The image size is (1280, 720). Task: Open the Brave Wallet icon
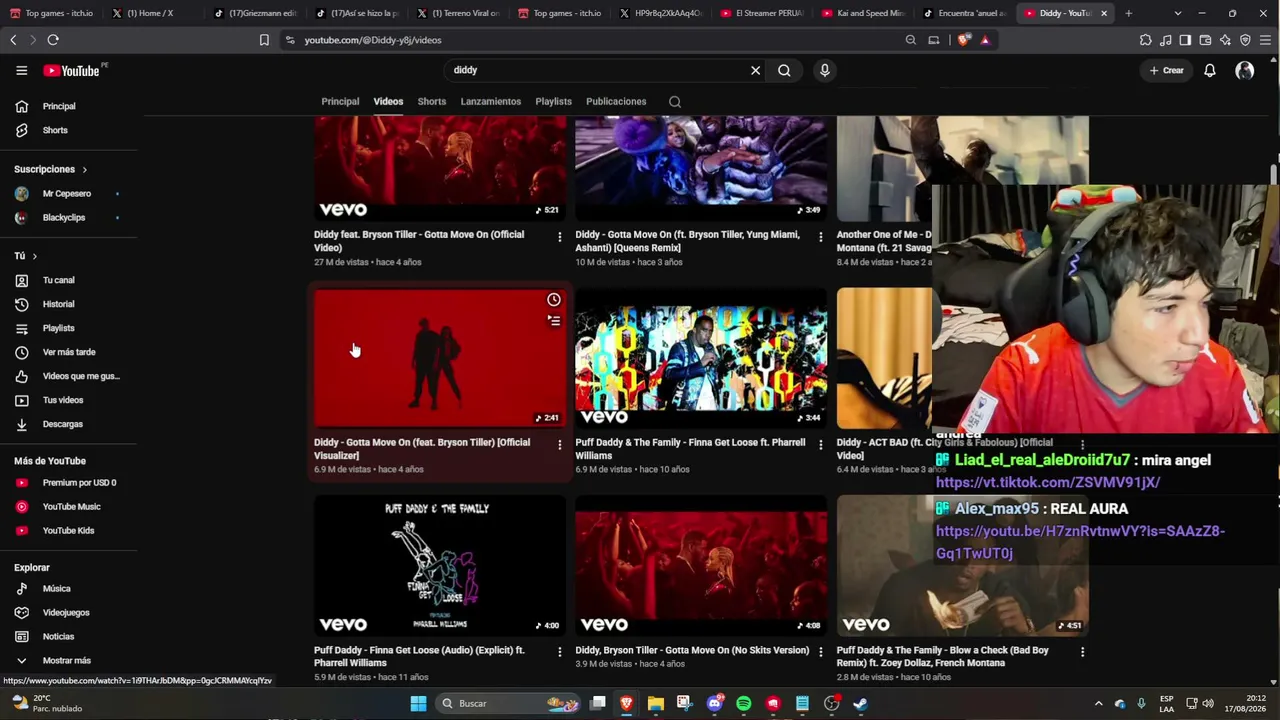coord(1205,40)
